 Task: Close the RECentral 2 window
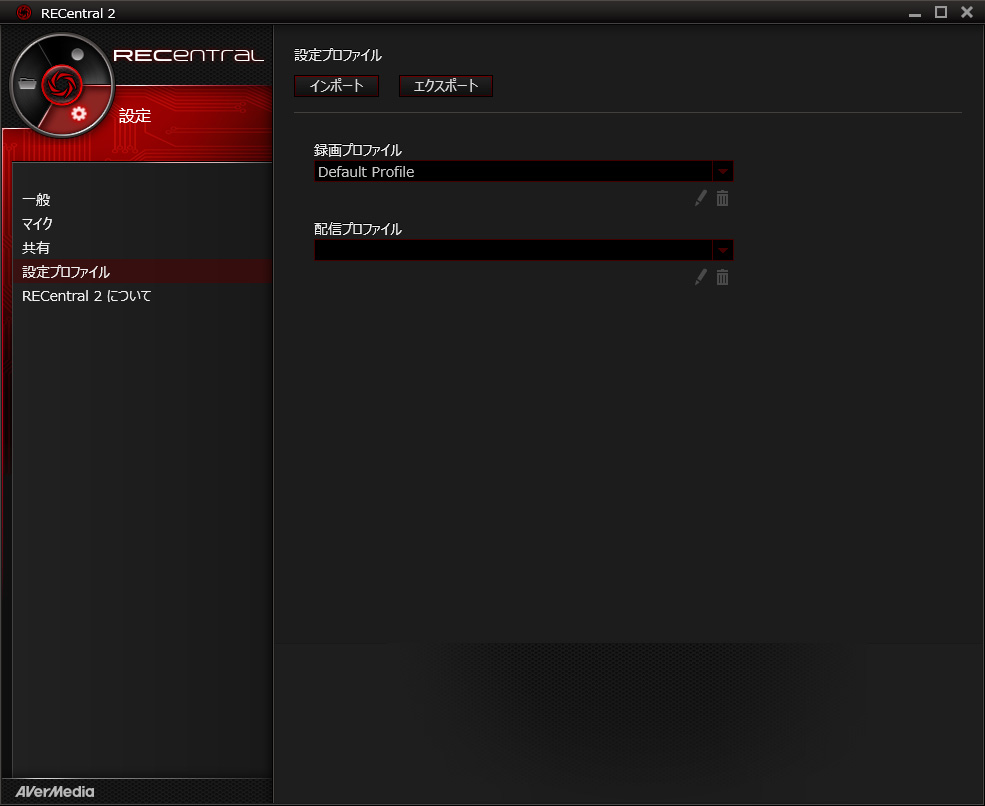(x=967, y=12)
